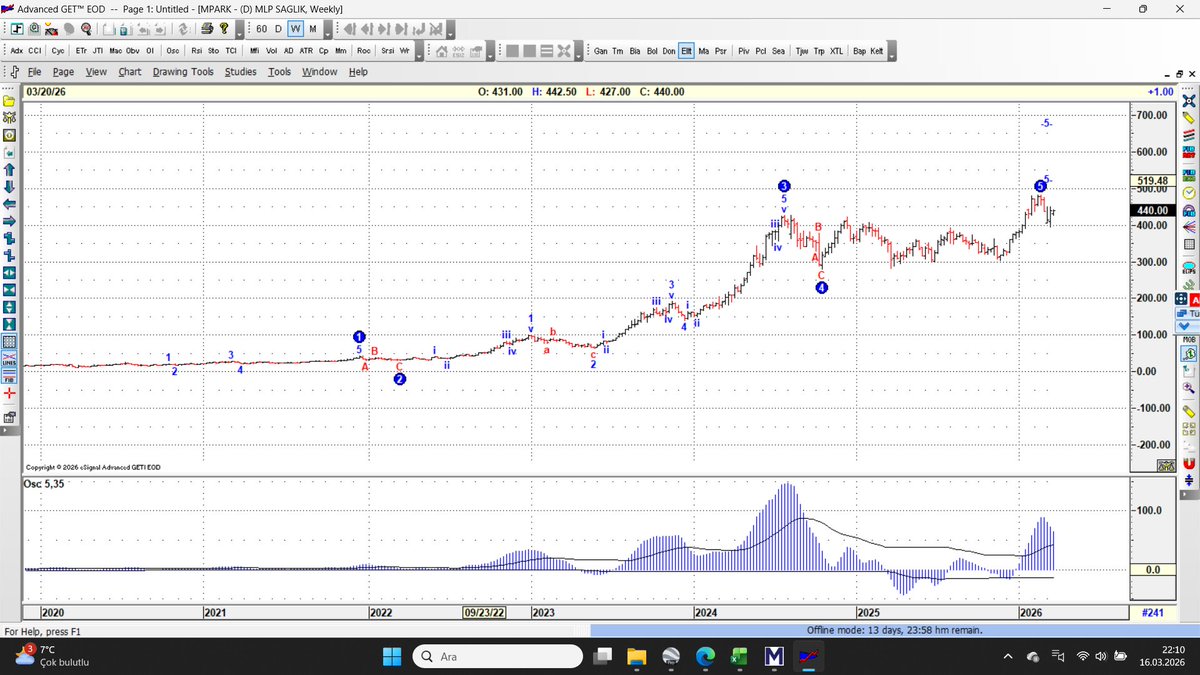Expand the window layout toolbar overflow arrow
1200x675 pixels.
[x=578, y=51]
